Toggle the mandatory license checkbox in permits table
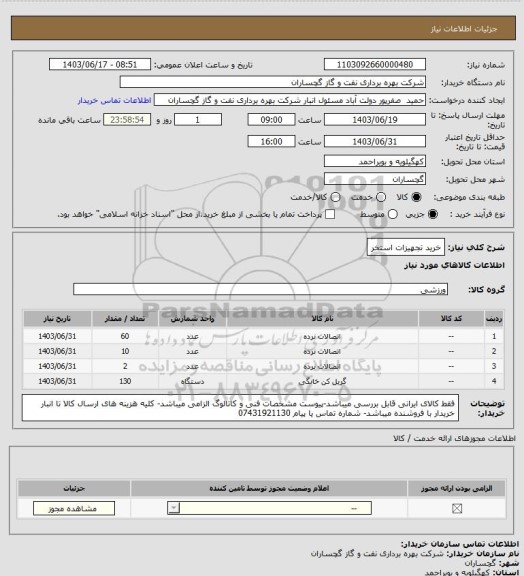Image resolution: width=524 pixels, height=576 pixels. point(457,508)
